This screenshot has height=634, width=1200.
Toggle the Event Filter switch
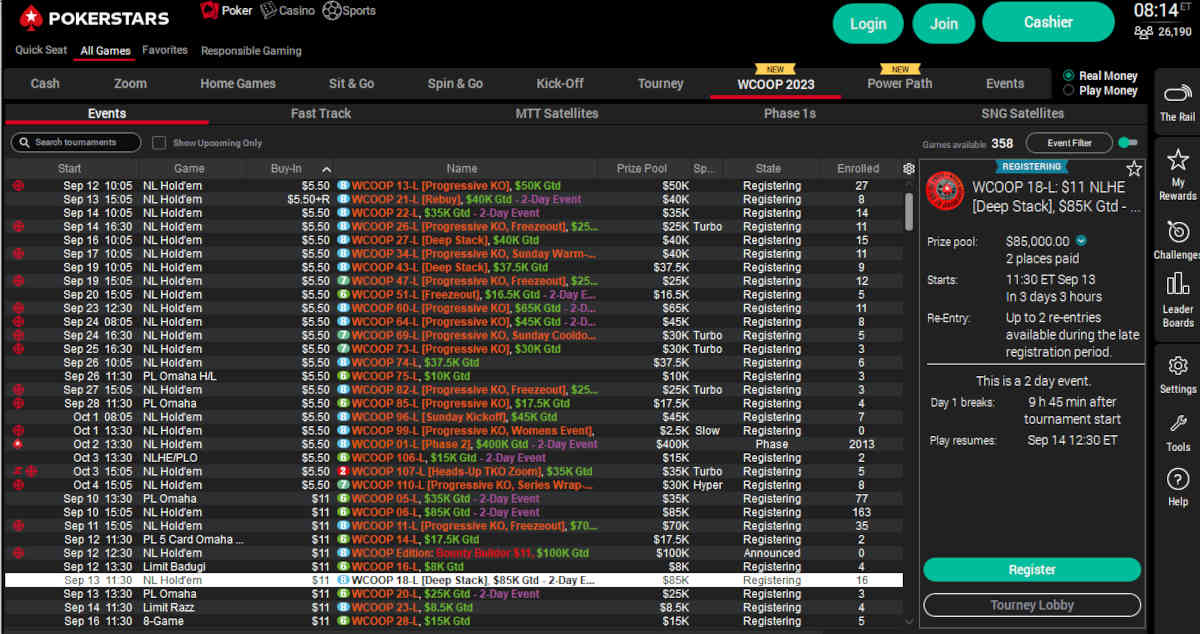[x=1128, y=143]
